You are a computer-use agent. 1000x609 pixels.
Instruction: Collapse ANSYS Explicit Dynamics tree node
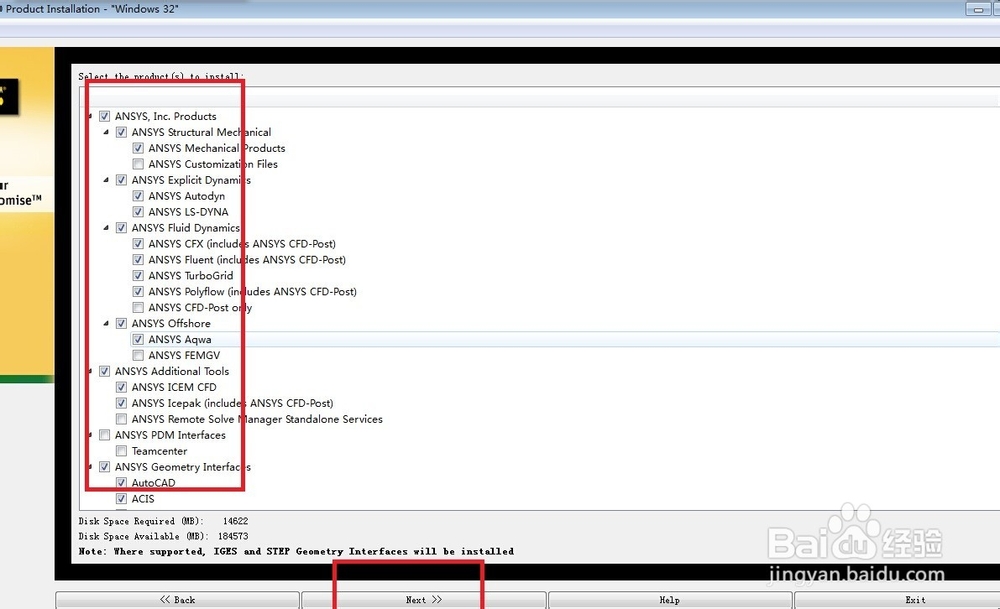coord(106,180)
